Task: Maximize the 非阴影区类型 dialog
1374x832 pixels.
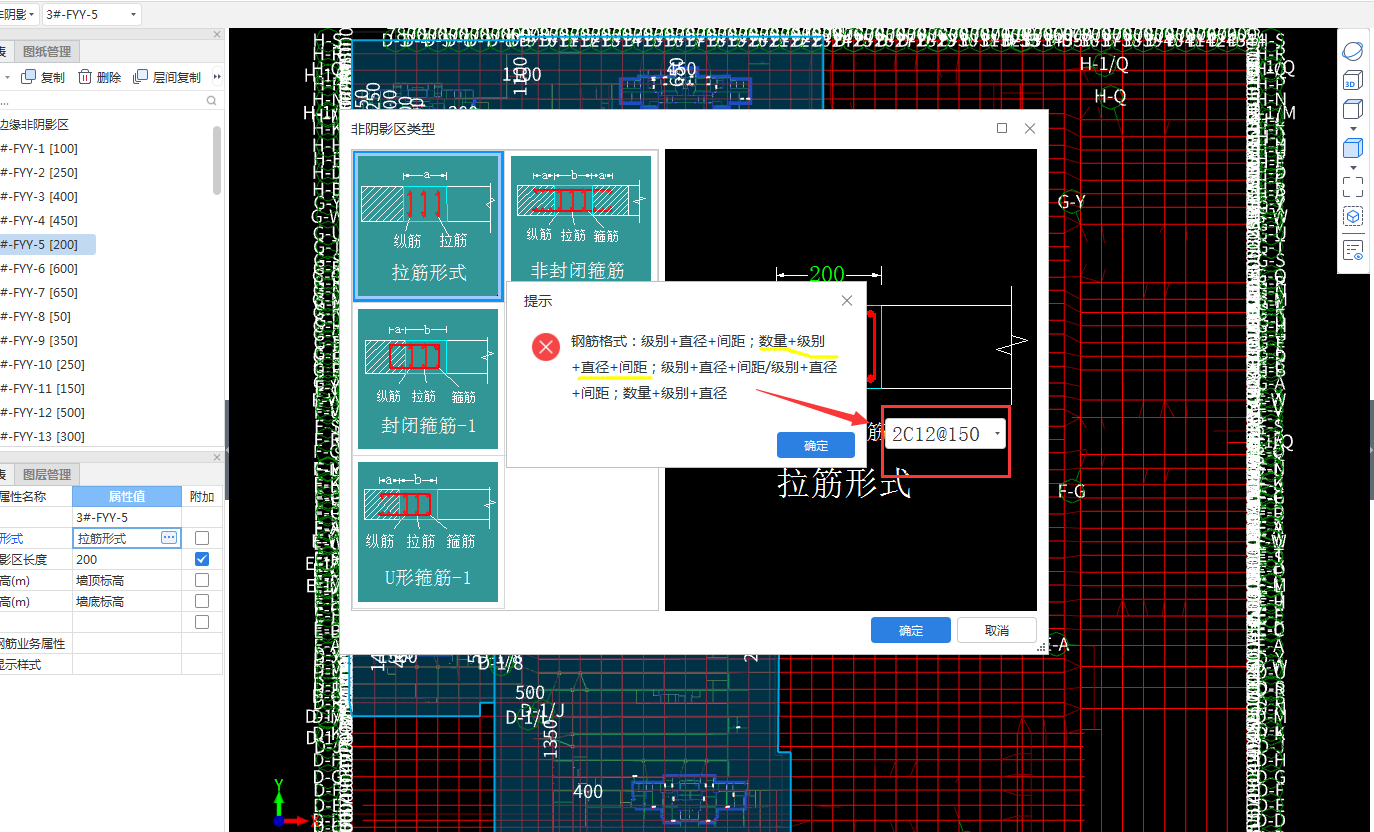Action: pos(1002,128)
